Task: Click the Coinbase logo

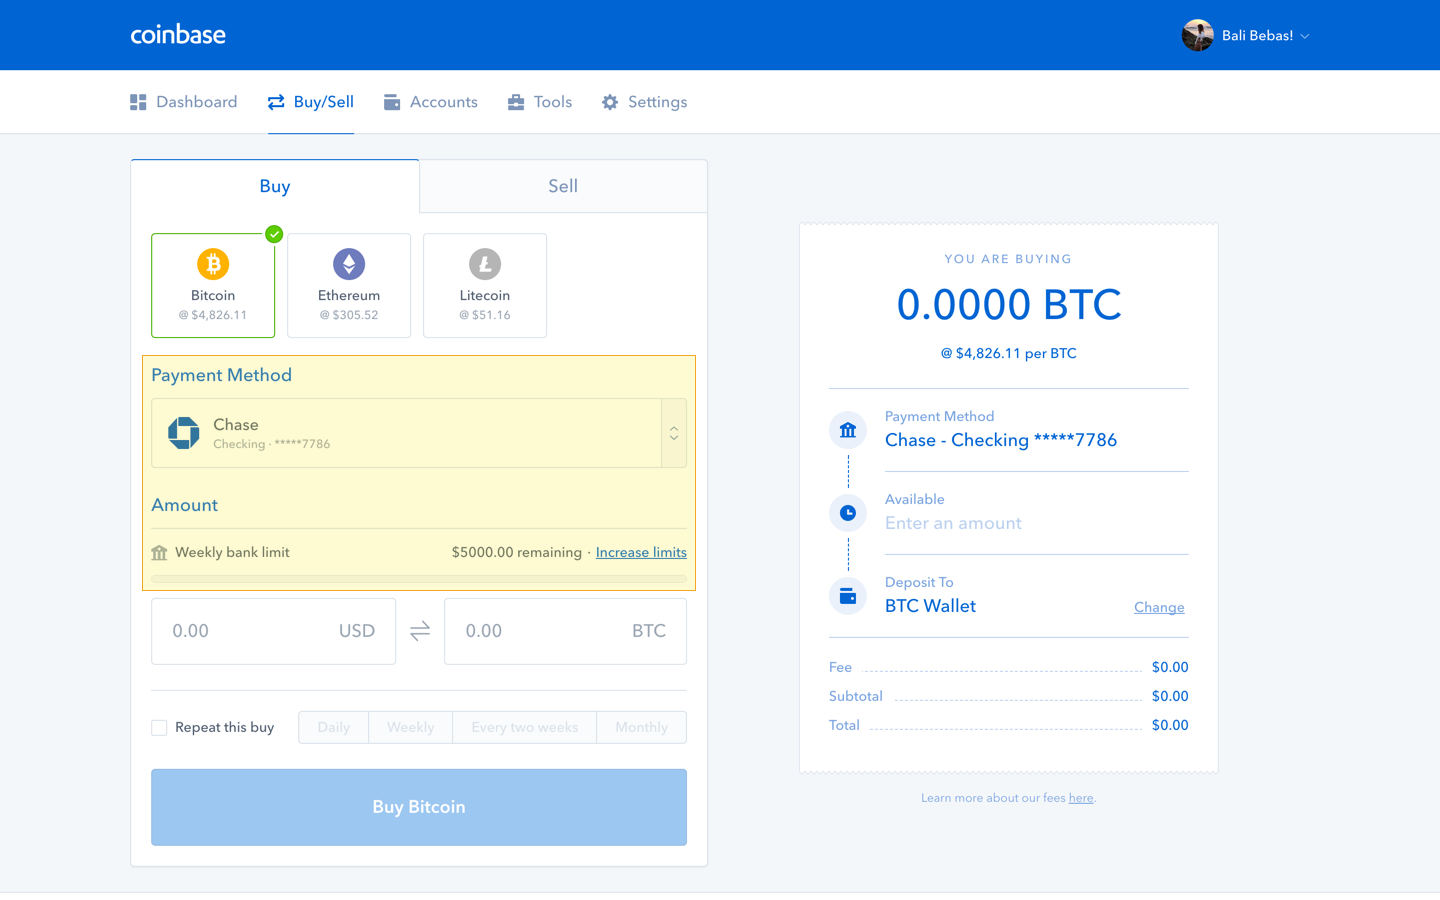Action: pos(178,35)
